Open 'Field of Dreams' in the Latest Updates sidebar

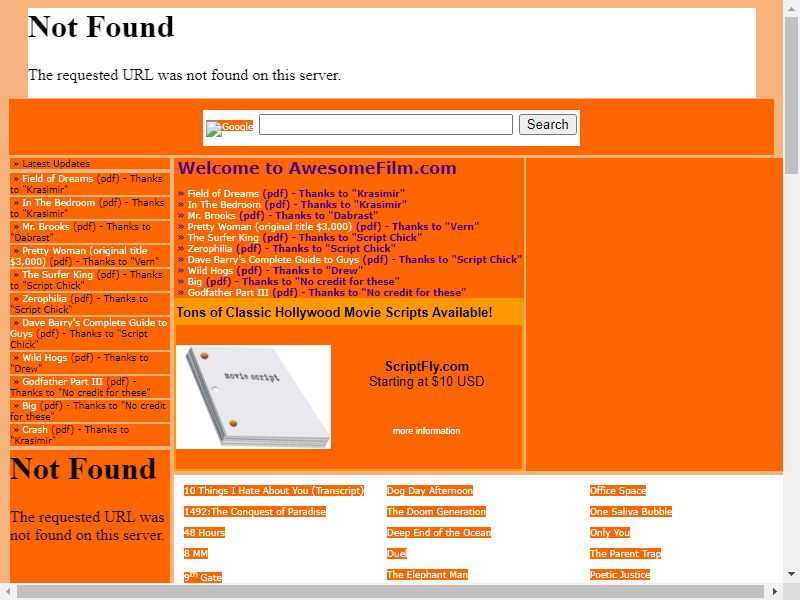click(x=58, y=179)
